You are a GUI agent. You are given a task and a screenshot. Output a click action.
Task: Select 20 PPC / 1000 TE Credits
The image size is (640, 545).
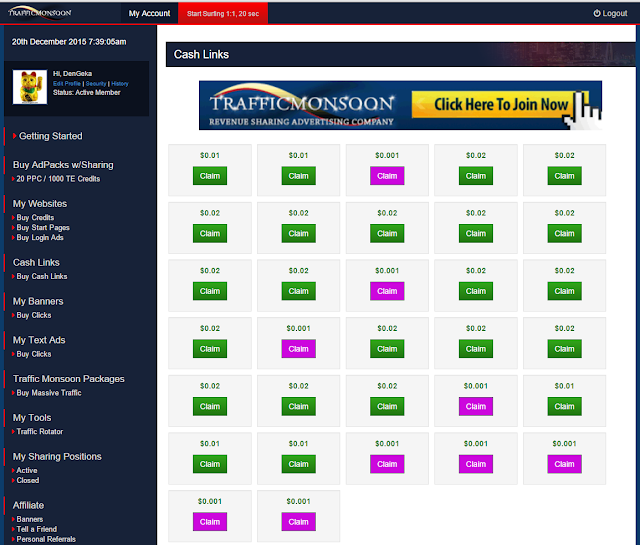point(58,179)
